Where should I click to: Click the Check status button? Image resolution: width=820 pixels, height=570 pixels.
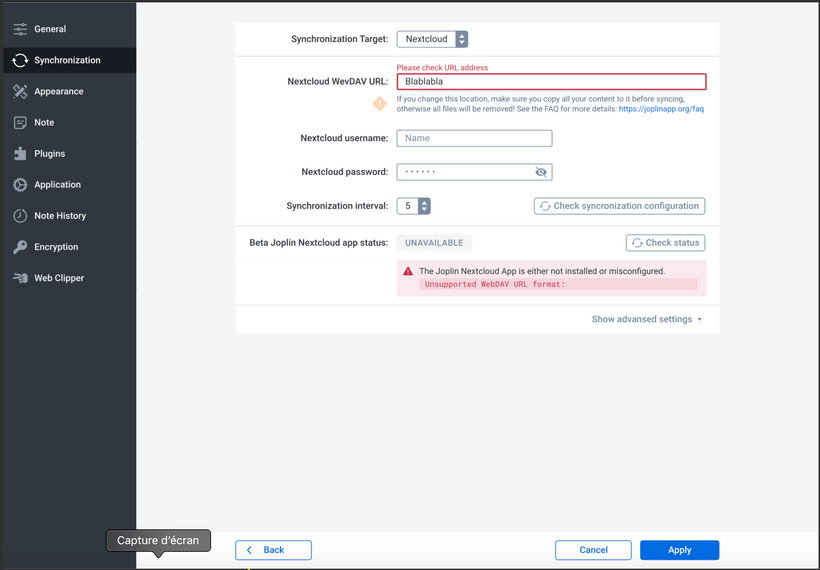pos(665,243)
